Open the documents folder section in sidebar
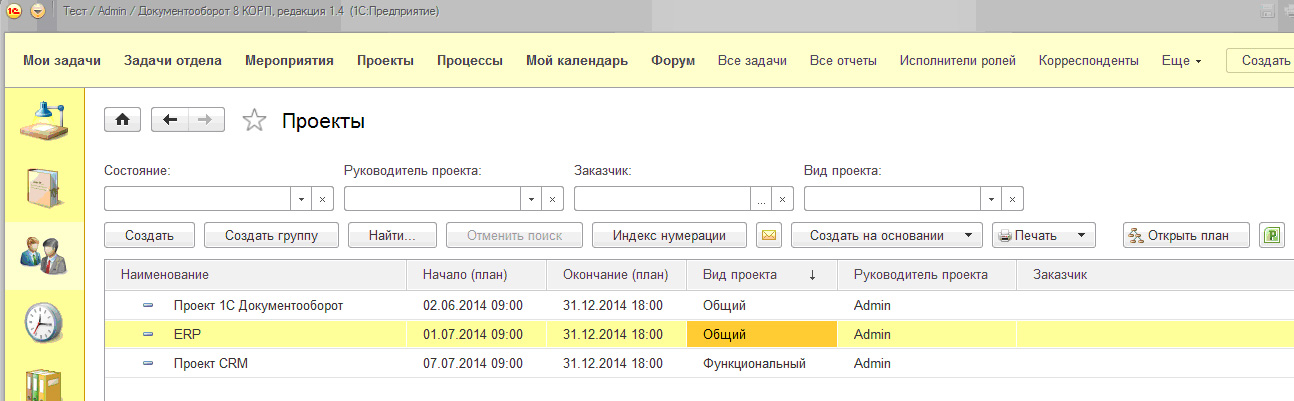Screen dimensions: 1294x401 43,187
